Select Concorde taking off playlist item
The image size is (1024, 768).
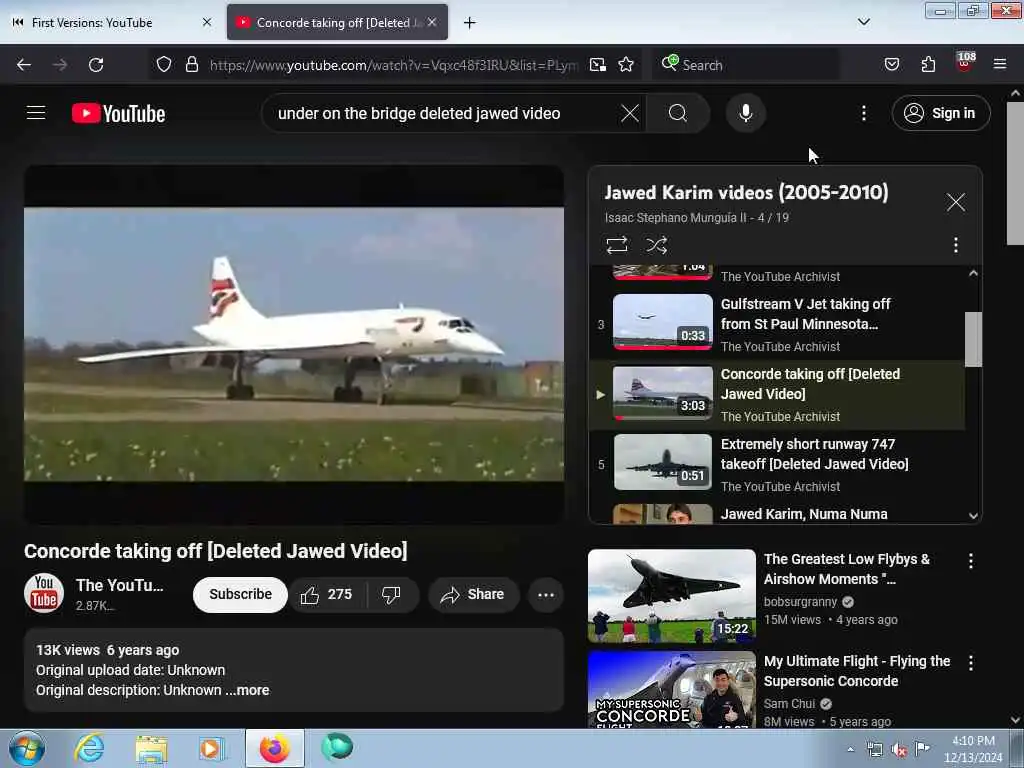click(776, 394)
